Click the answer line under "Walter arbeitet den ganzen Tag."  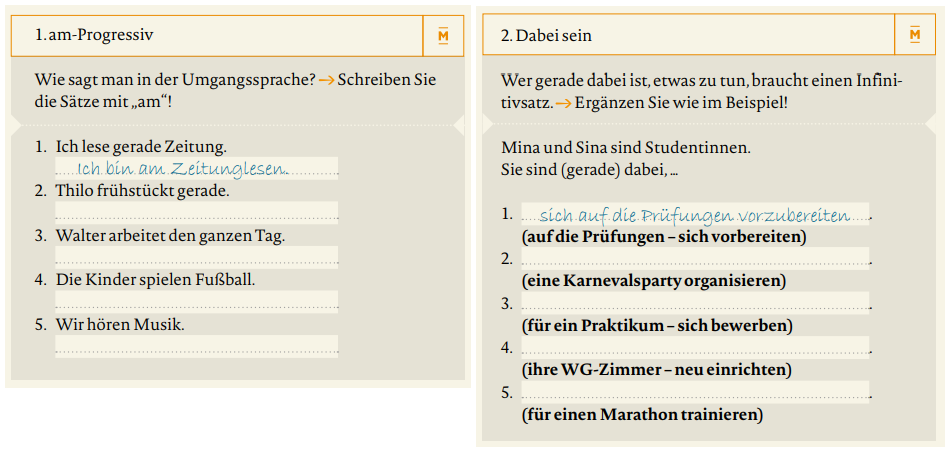pyautogui.click(x=196, y=257)
